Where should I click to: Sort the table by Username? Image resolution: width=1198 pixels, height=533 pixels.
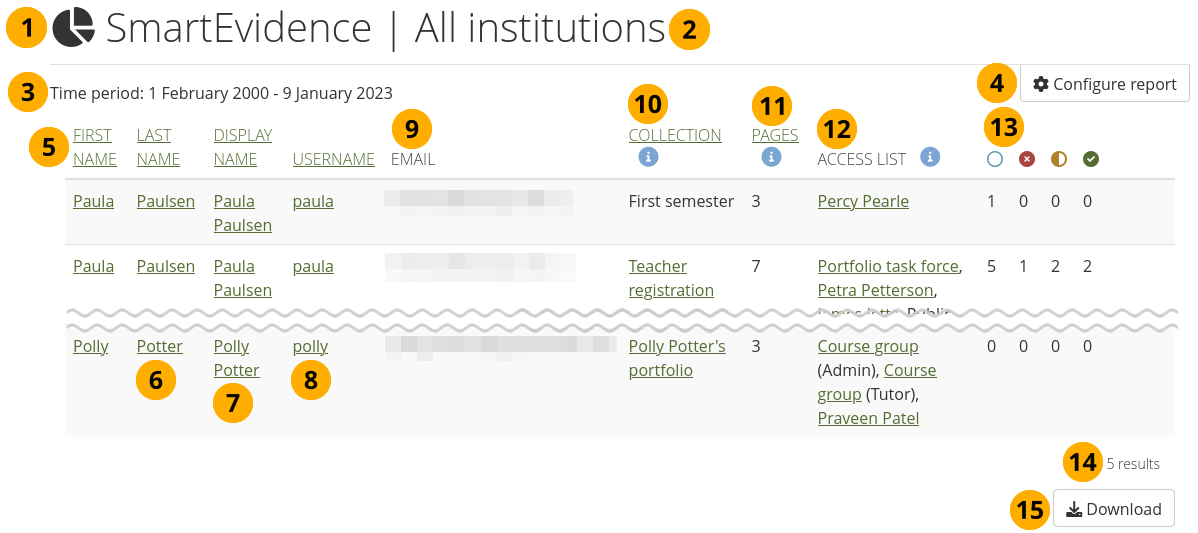[x=333, y=159]
